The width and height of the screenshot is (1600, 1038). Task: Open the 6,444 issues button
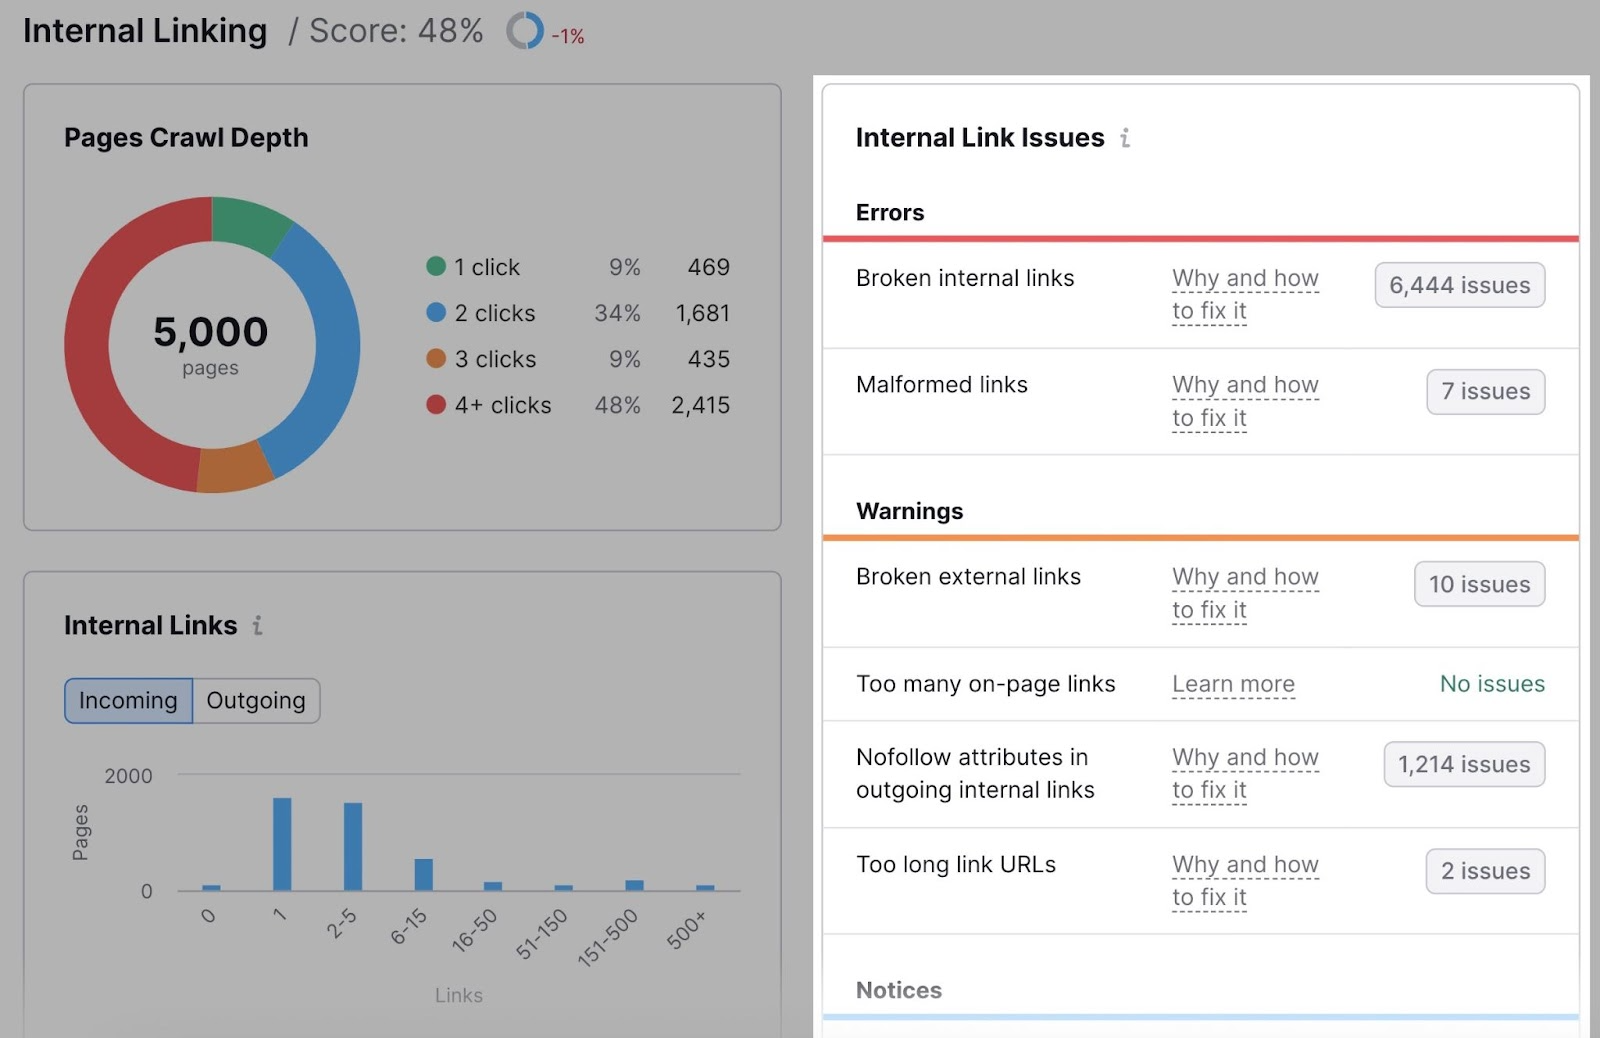pos(1459,285)
